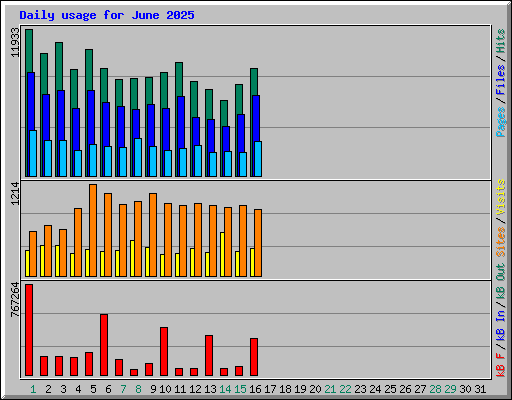The image size is (512, 400).
Task: Click the orange sites bar for day 9
Action: (x=153, y=235)
